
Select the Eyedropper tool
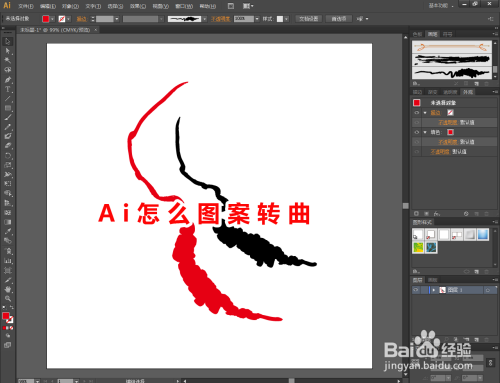[x=8, y=231]
